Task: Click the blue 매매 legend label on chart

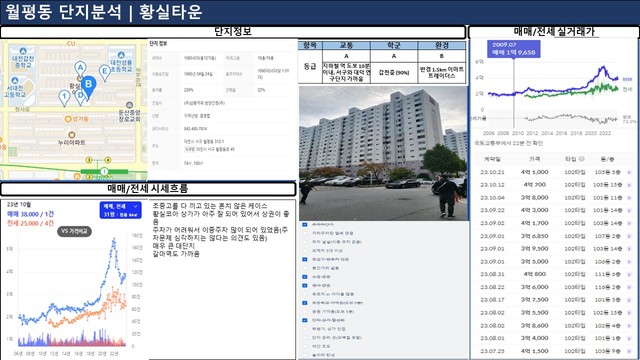Action: point(627,79)
